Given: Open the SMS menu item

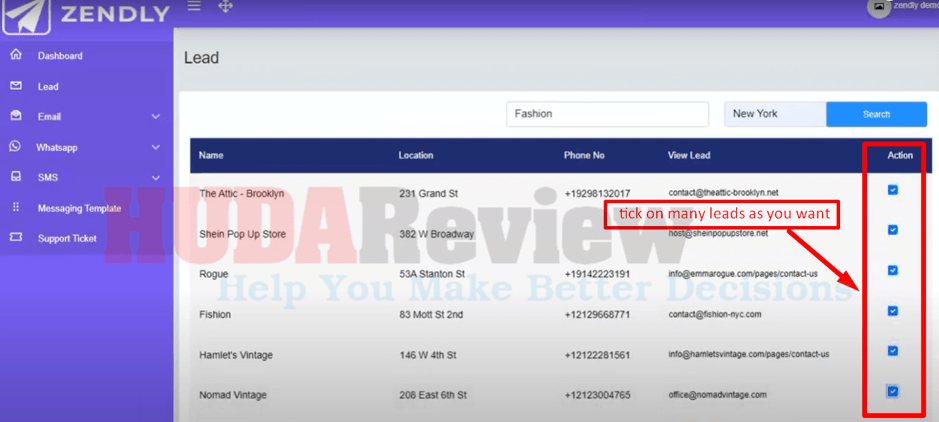Looking at the screenshot, I should [47, 178].
